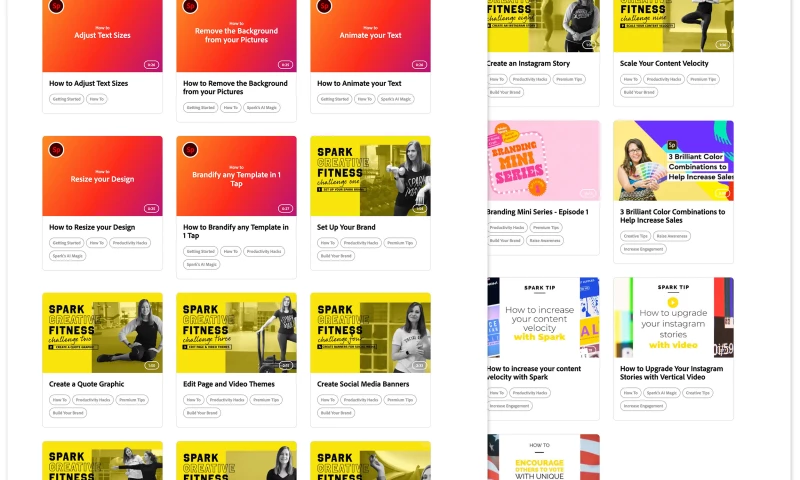Select 'Creative Tips' tag under Upgrade Your Instagram Stories

[x=697, y=393]
